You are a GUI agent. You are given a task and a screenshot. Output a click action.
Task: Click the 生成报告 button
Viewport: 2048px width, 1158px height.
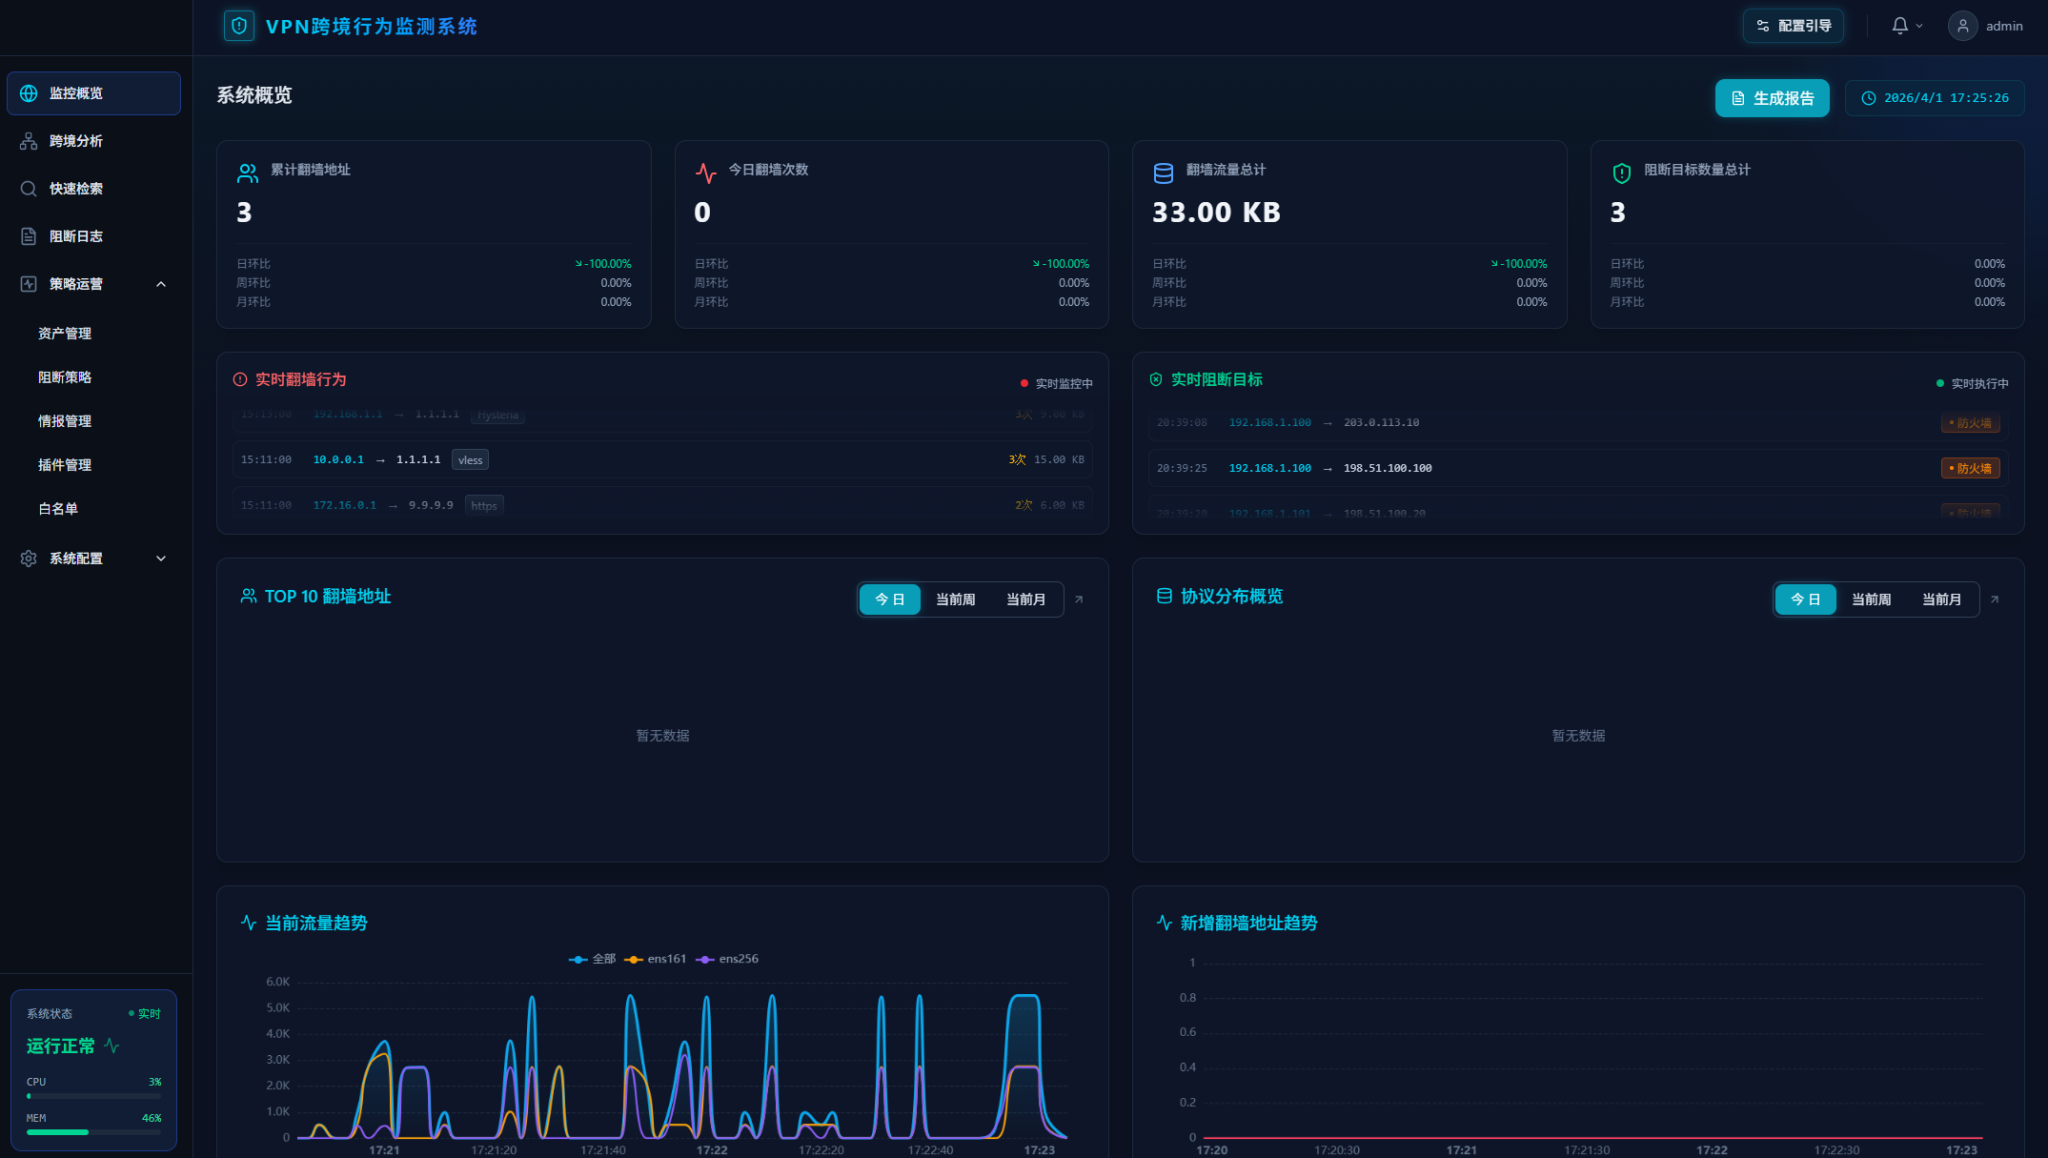click(1772, 98)
